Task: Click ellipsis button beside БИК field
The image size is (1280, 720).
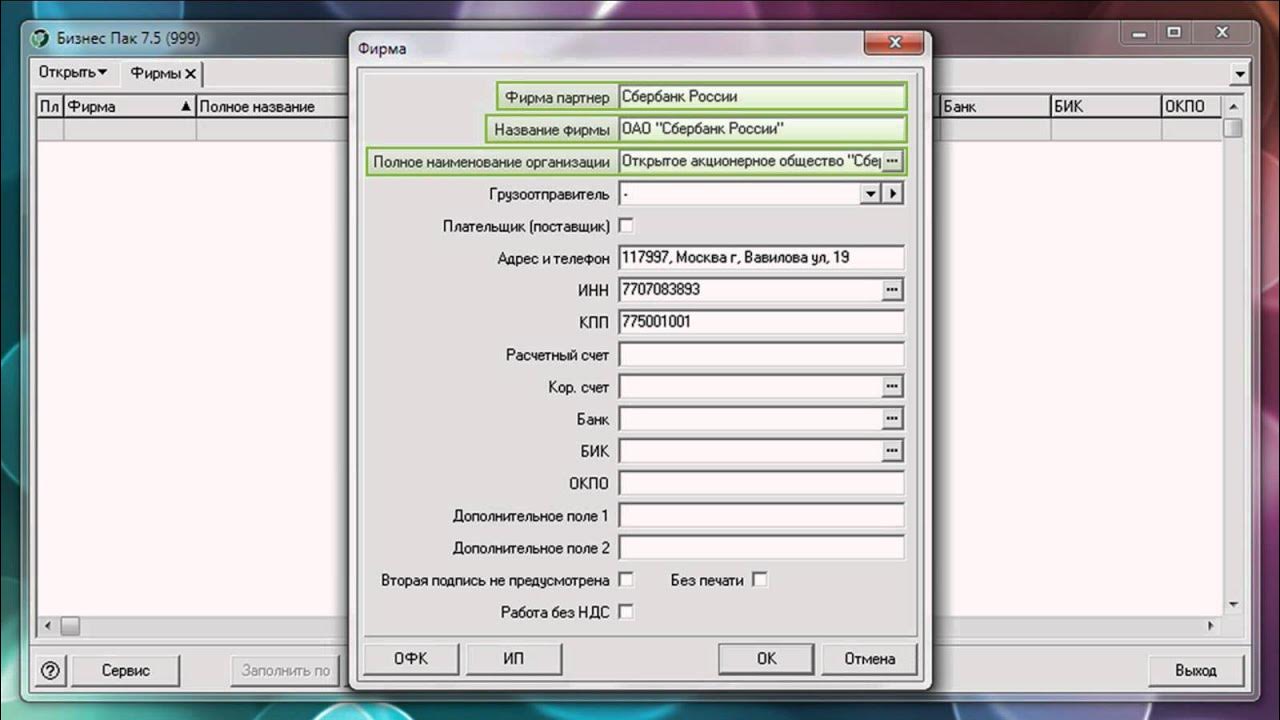Action: click(x=893, y=451)
